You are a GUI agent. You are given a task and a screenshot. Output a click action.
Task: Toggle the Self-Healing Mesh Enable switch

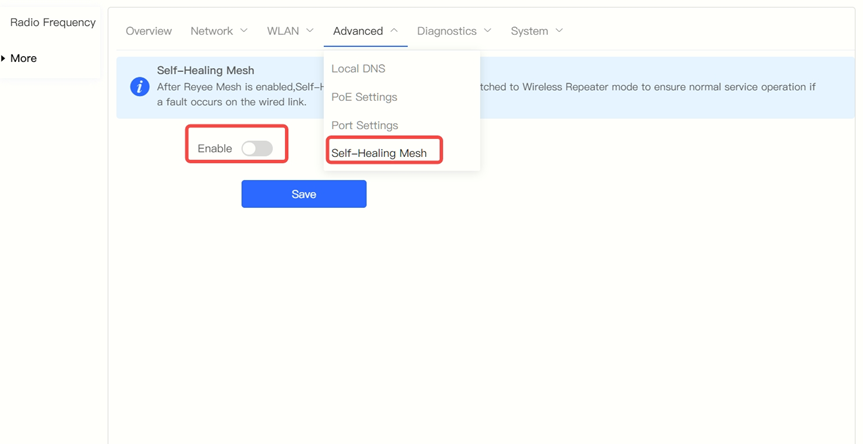[257, 149]
